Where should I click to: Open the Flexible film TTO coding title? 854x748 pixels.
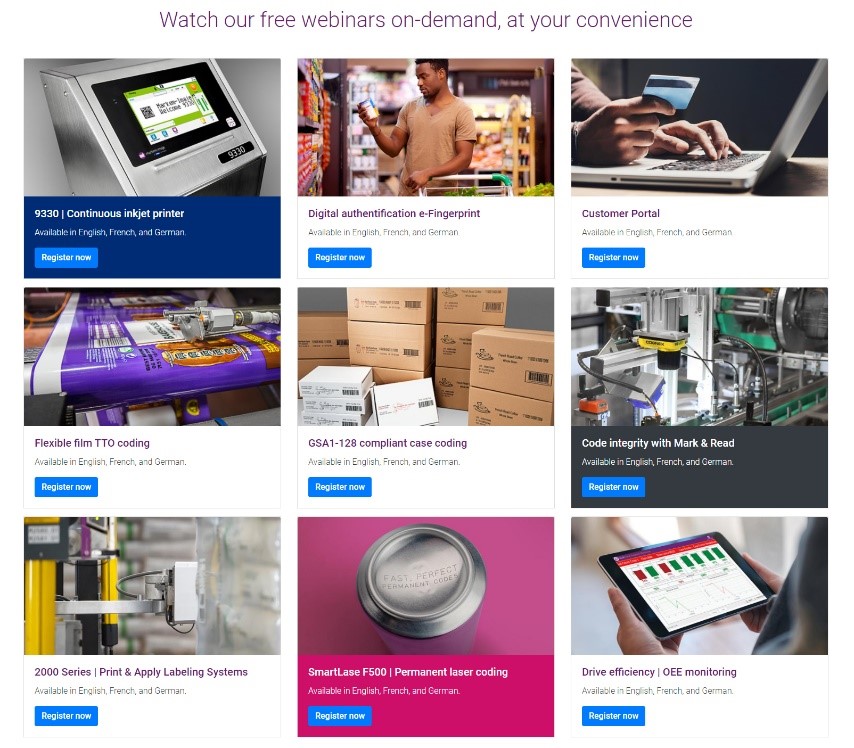(x=92, y=443)
